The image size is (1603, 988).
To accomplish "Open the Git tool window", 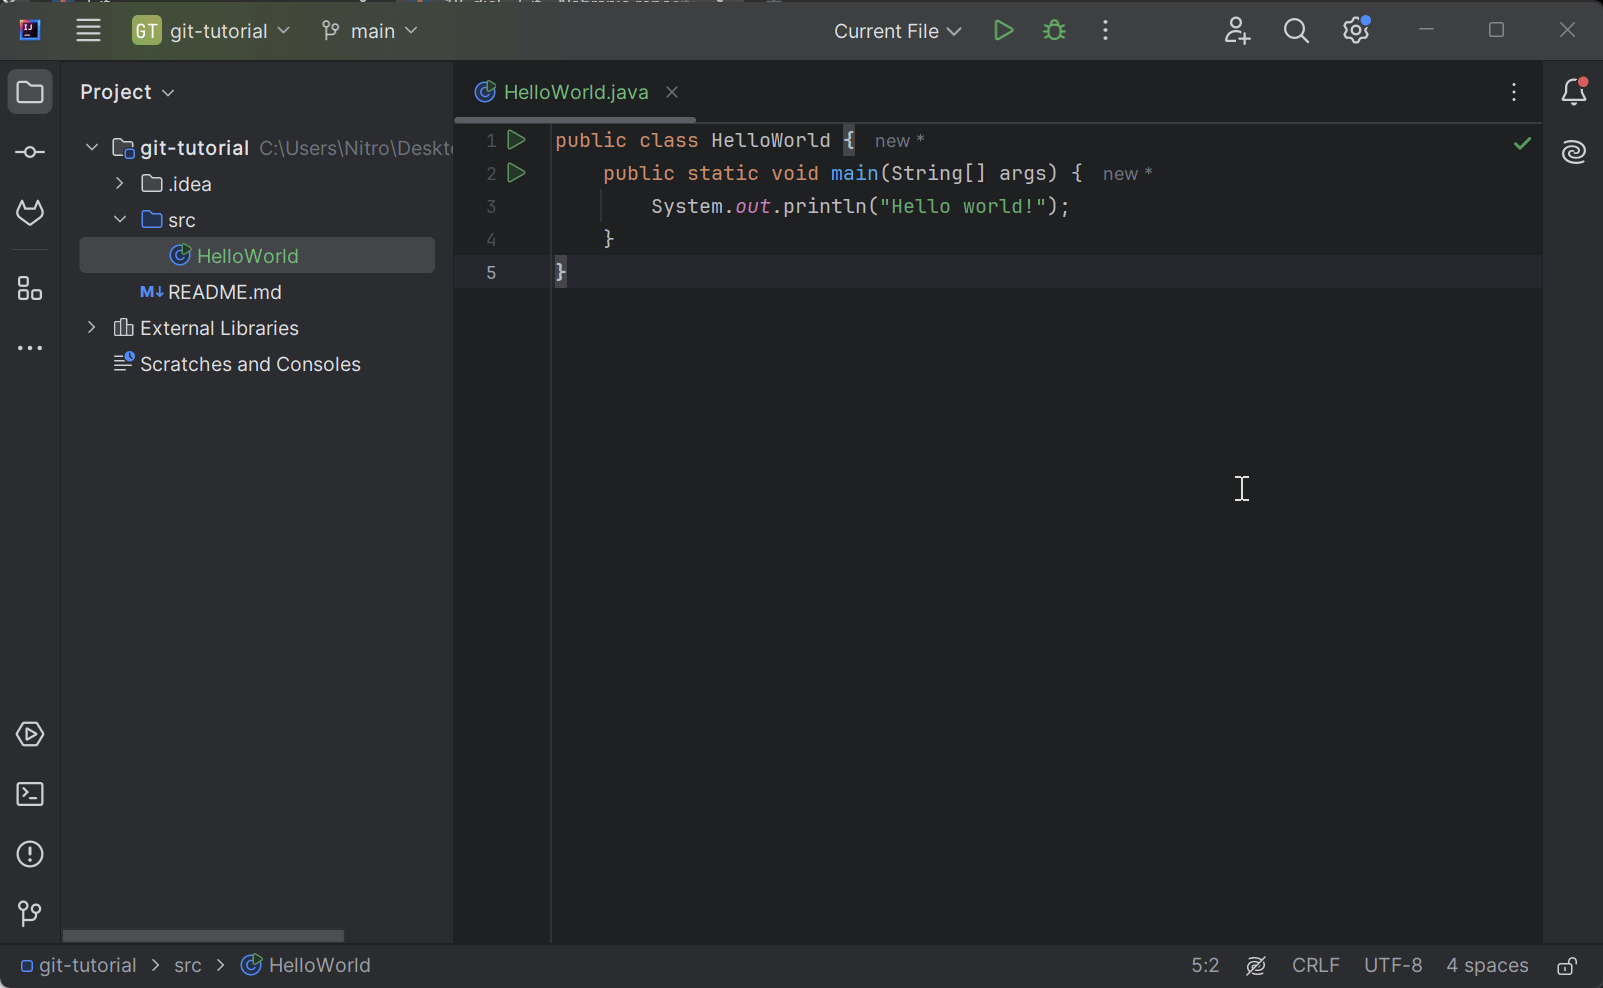I will coord(30,913).
